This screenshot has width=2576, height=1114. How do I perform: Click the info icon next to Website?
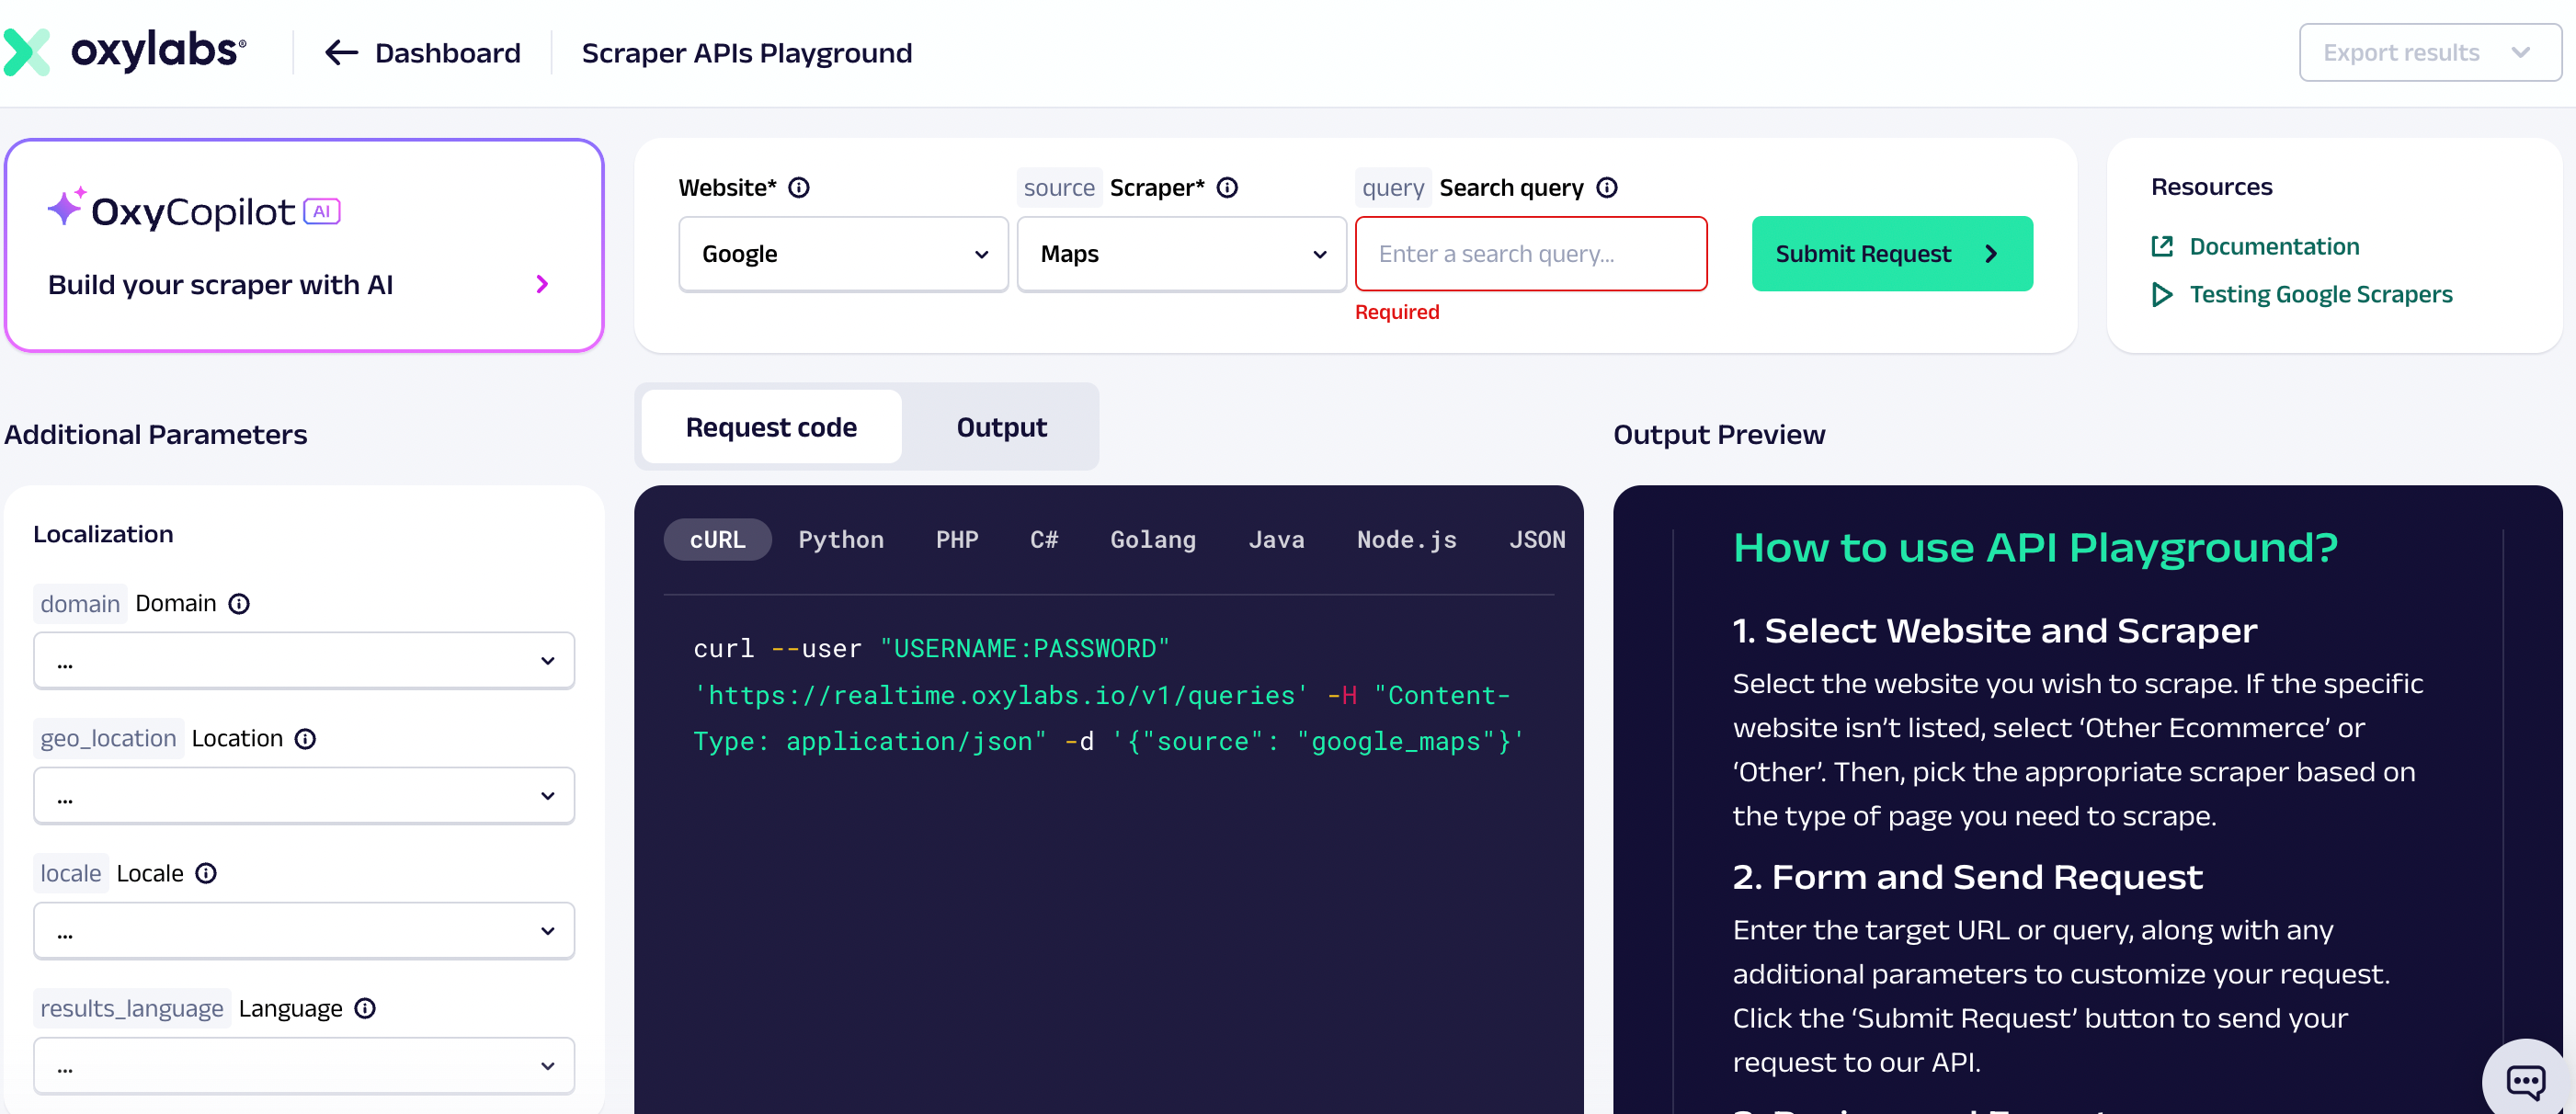coord(798,188)
